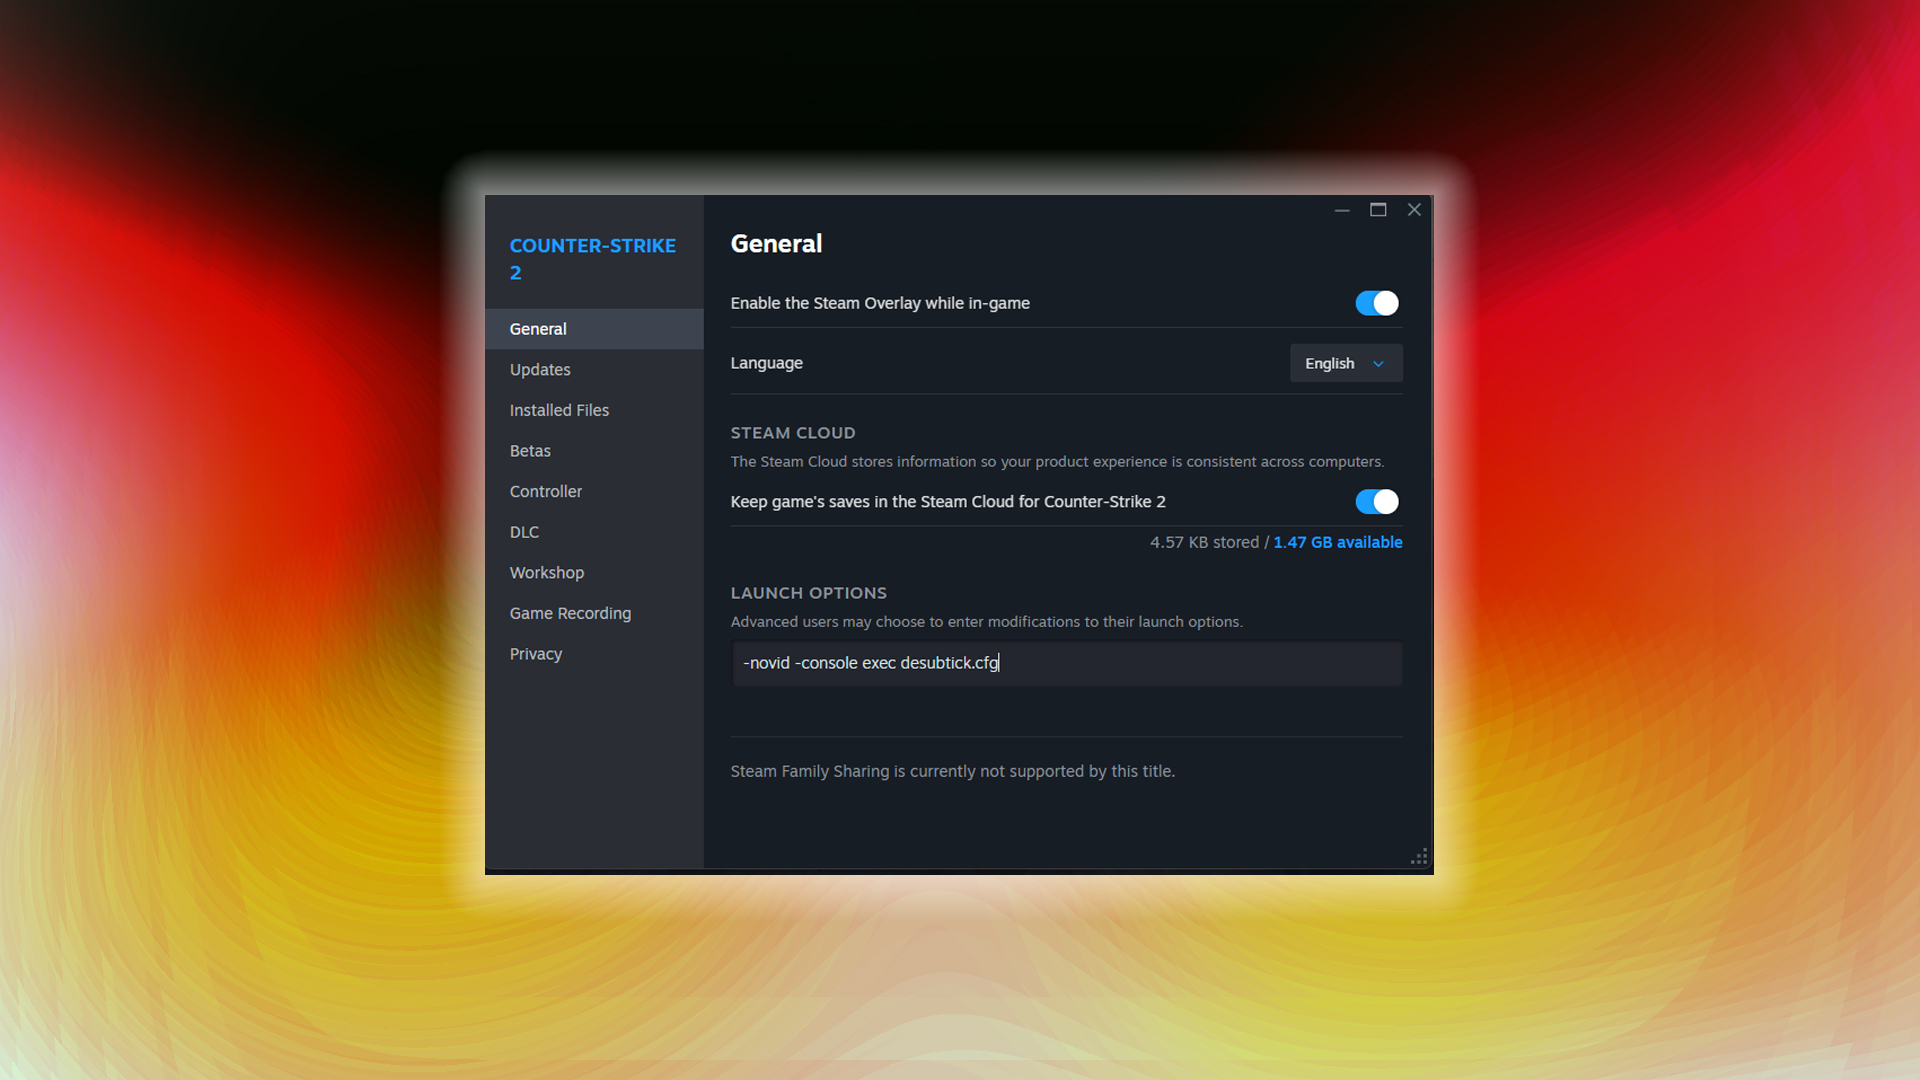Select the General tab in sidebar
Screen dimensions: 1920x1080
pyautogui.click(x=594, y=329)
